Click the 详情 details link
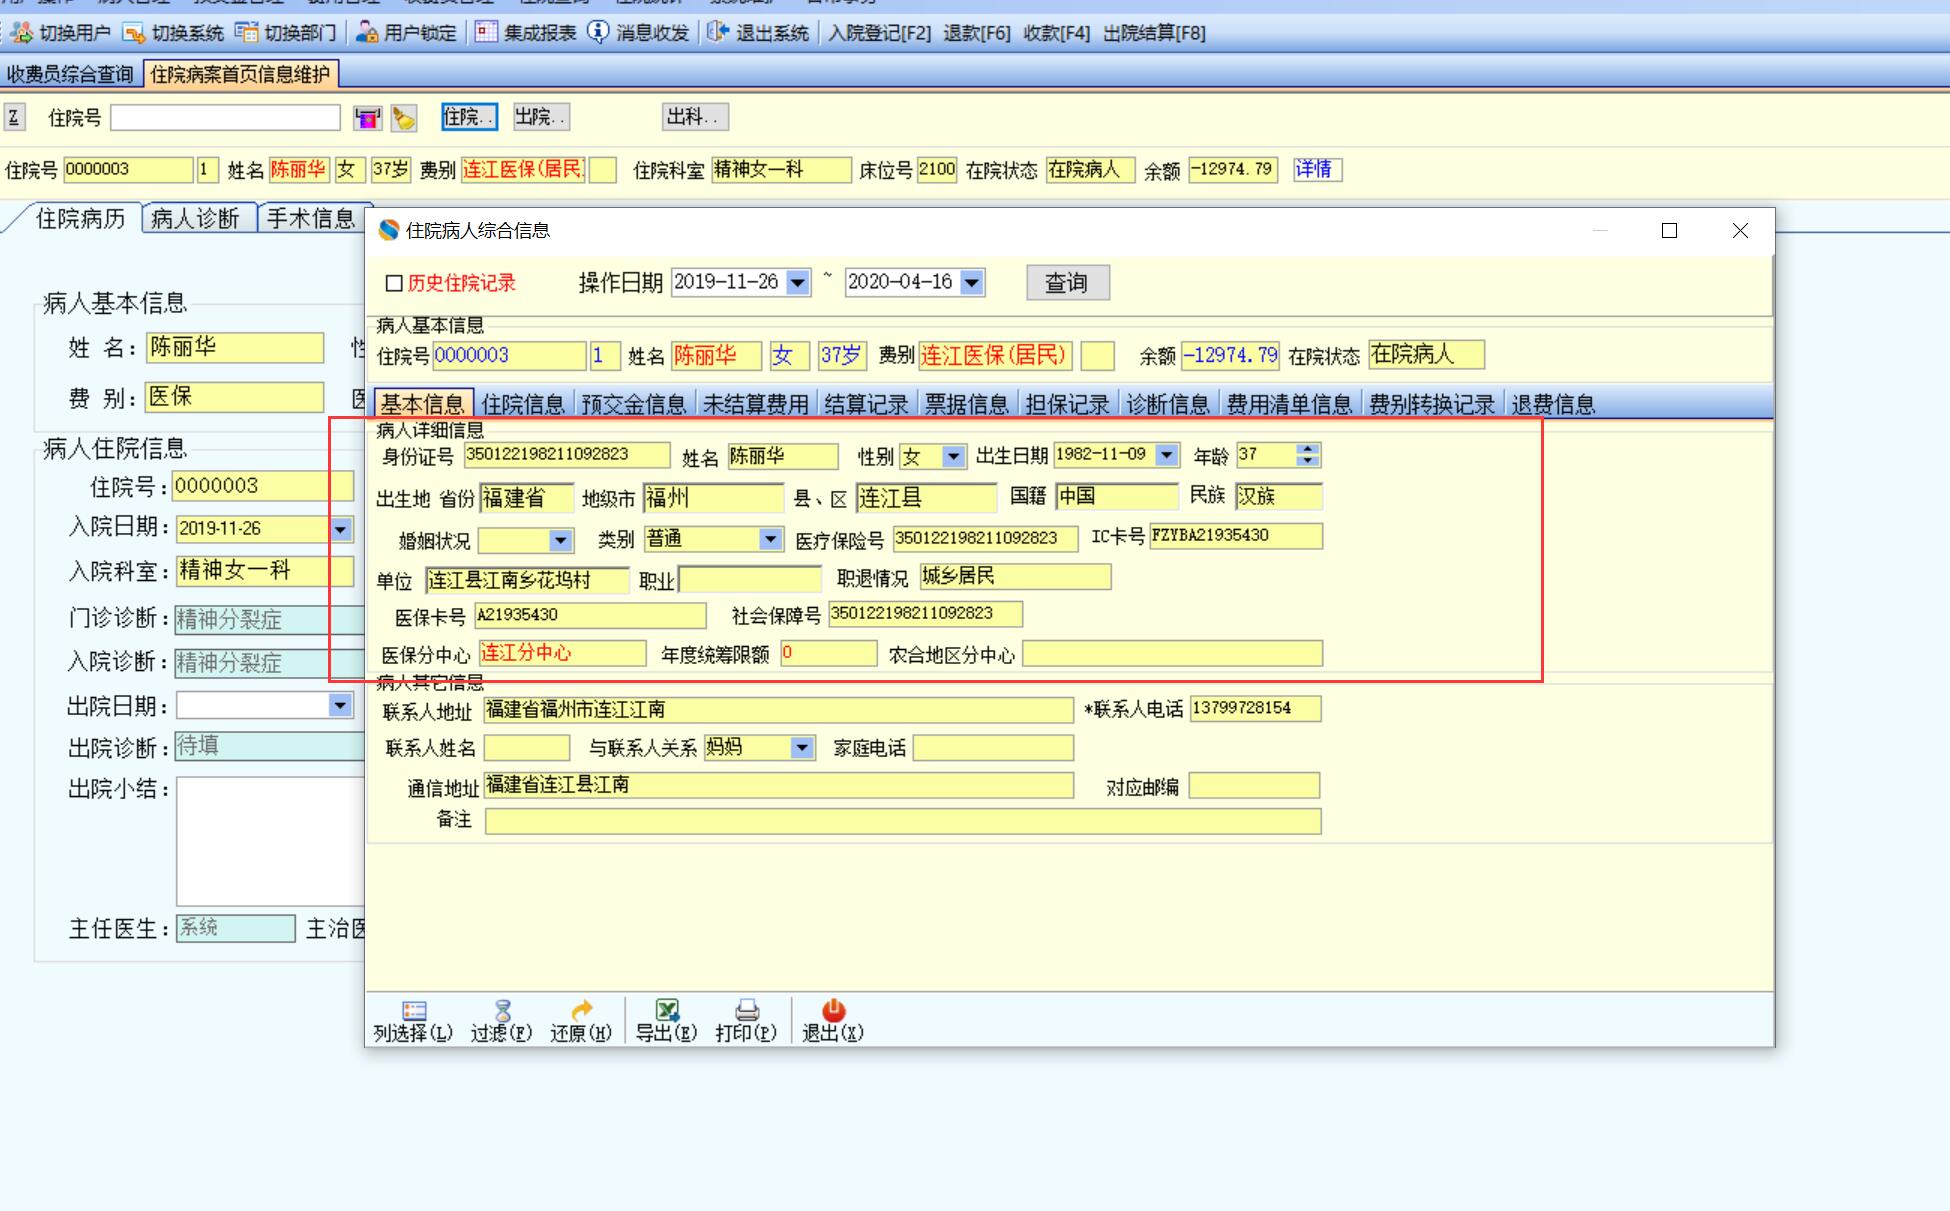The width and height of the screenshot is (1950, 1211). pos(1314,169)
